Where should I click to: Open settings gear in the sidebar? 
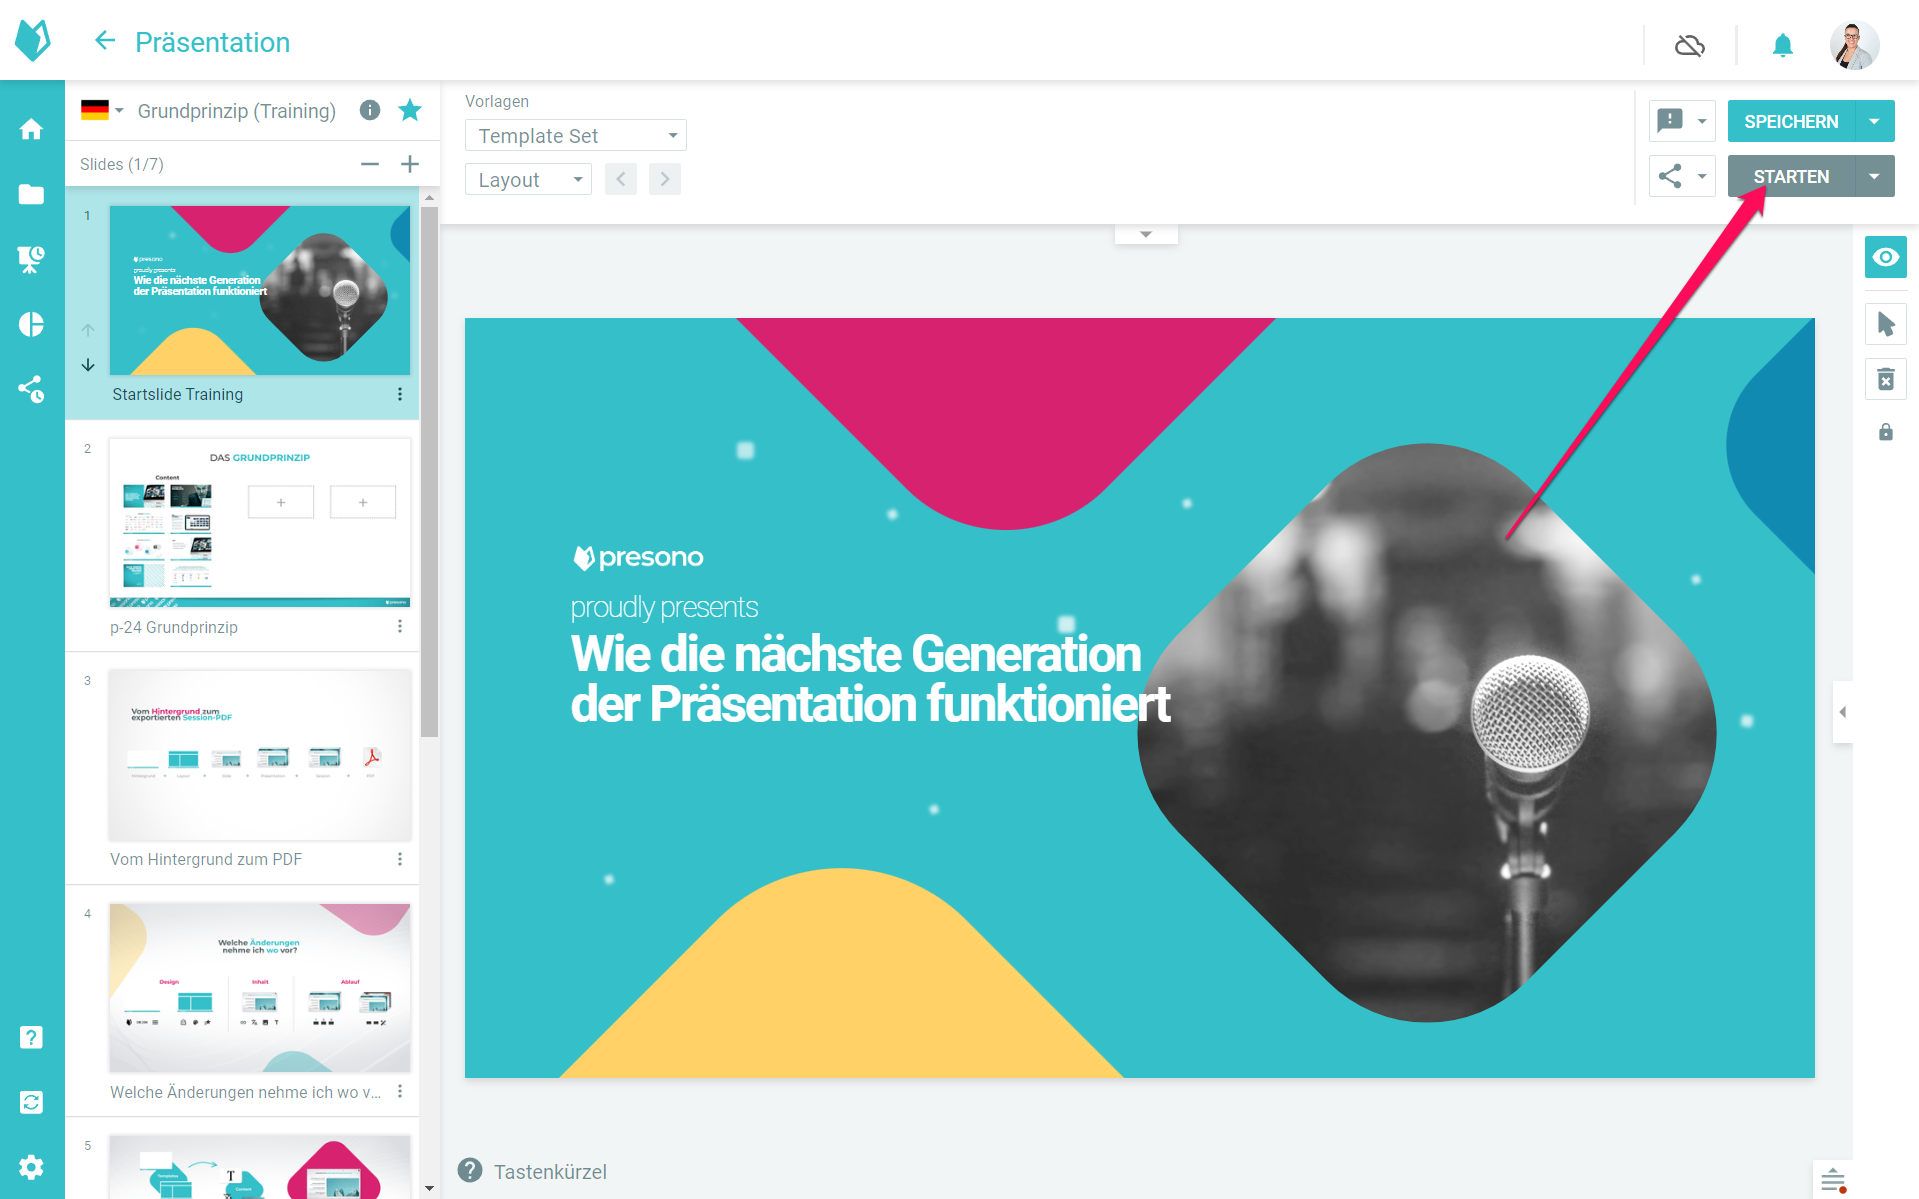tap(31, 1167)
